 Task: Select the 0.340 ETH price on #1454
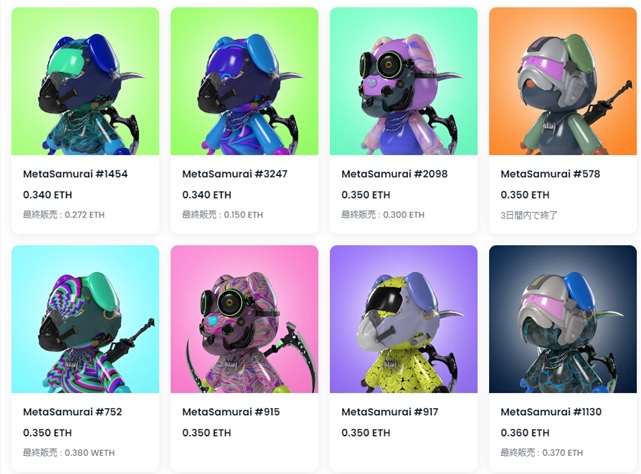pos(47,195)
